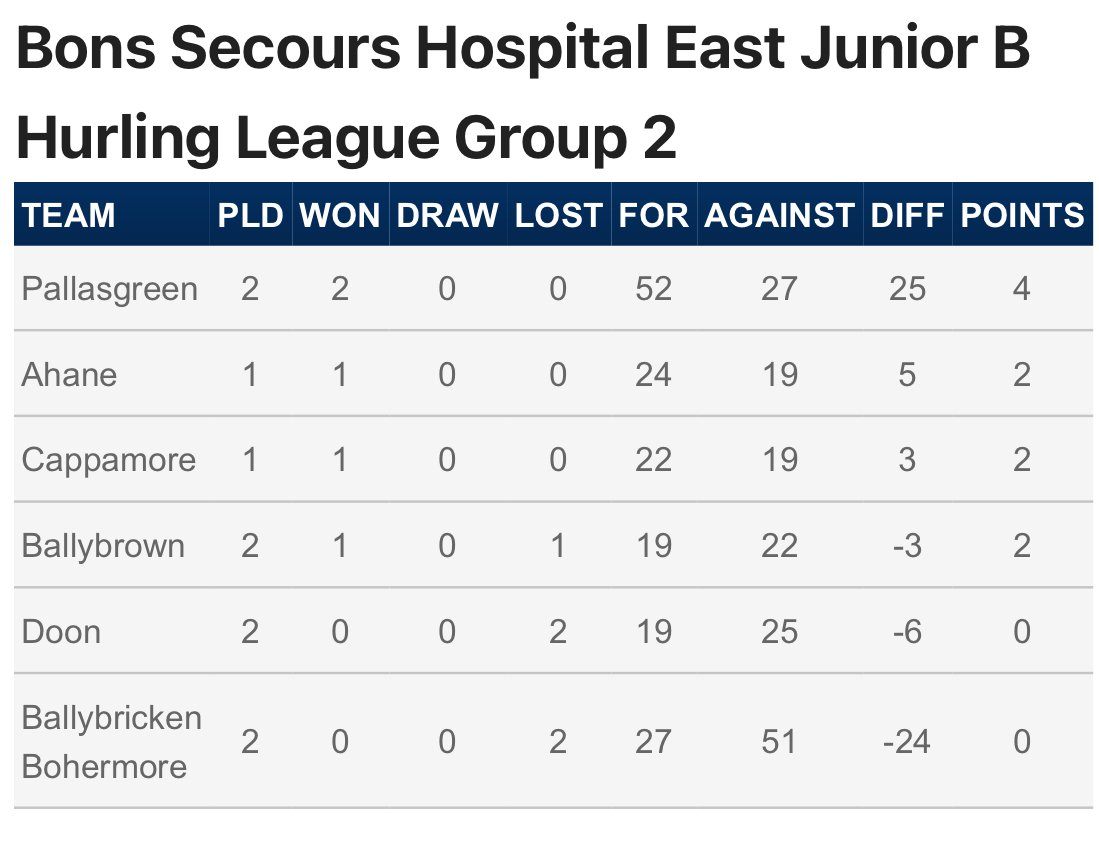The height and width of the screenshot is (850, 1099).
Task: Open the Cappamore team entry
Action: pos(109,460)
